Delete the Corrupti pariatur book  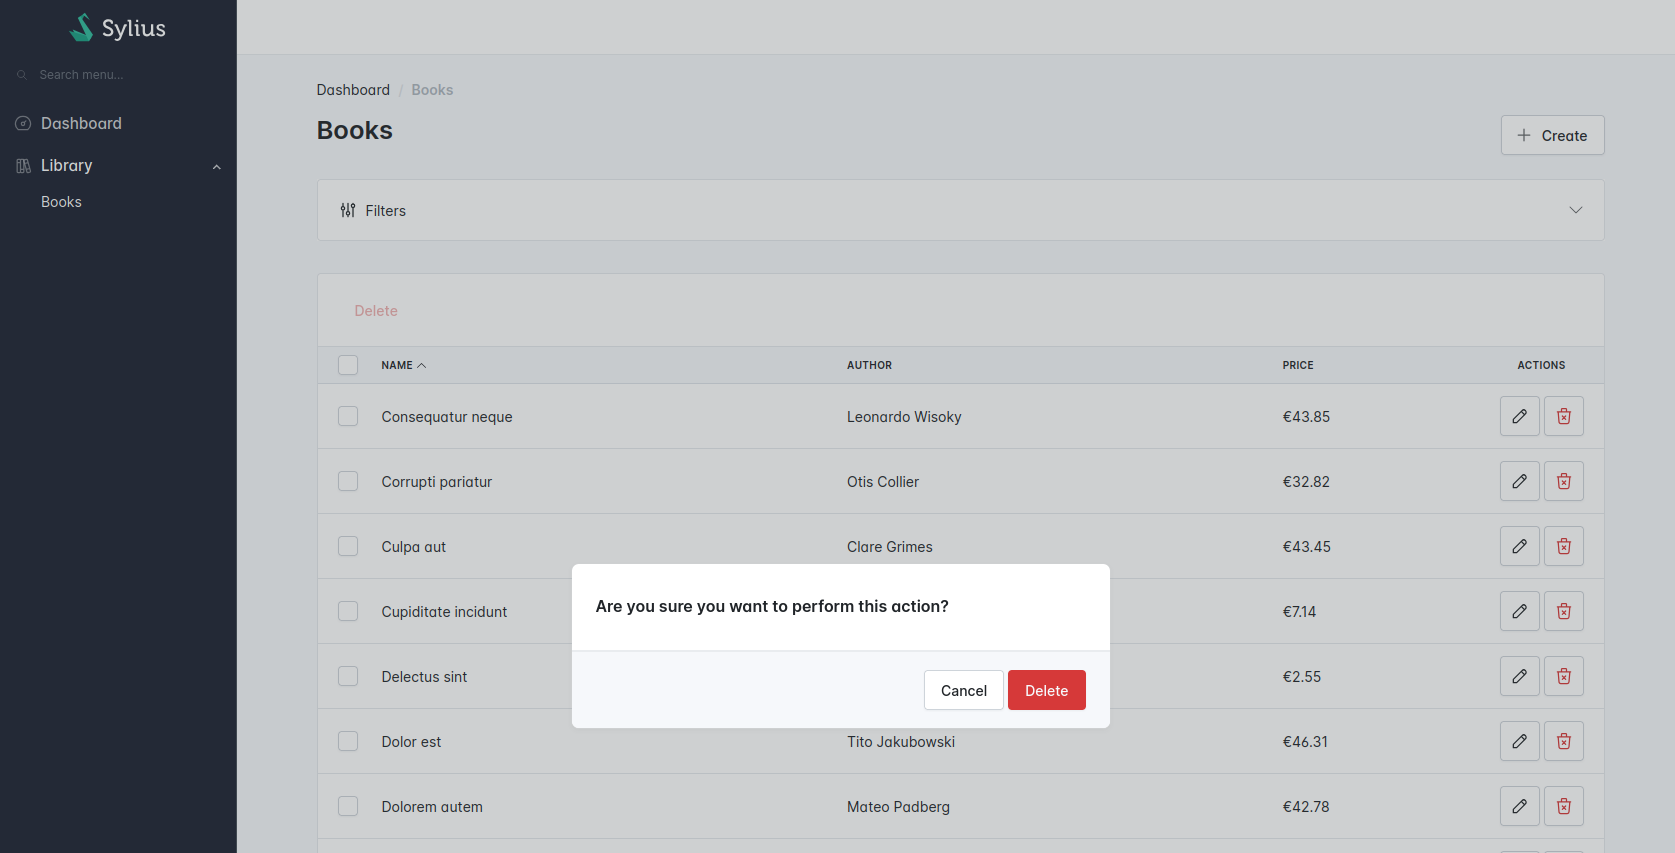[x=1563, y=481]
